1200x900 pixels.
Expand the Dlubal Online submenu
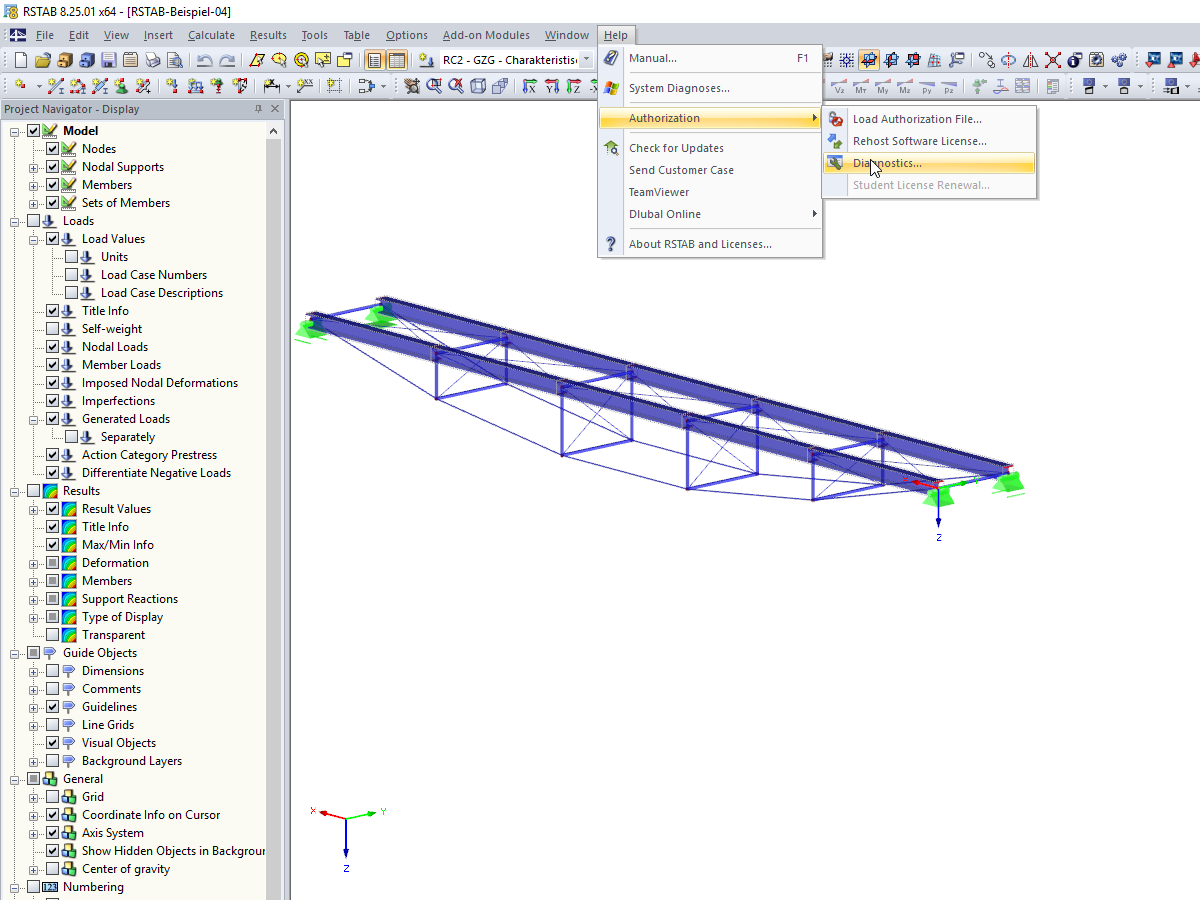(710, 214)
